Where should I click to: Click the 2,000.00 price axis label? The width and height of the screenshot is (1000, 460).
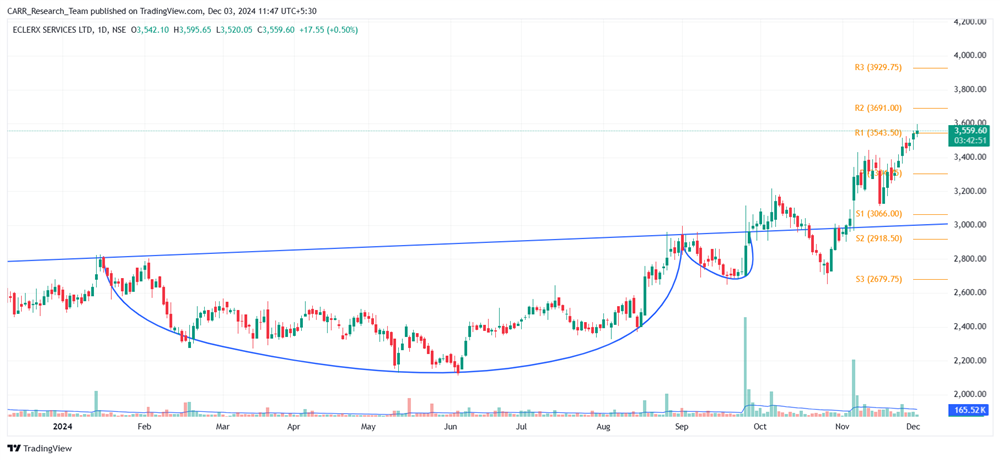pos(971,394)
